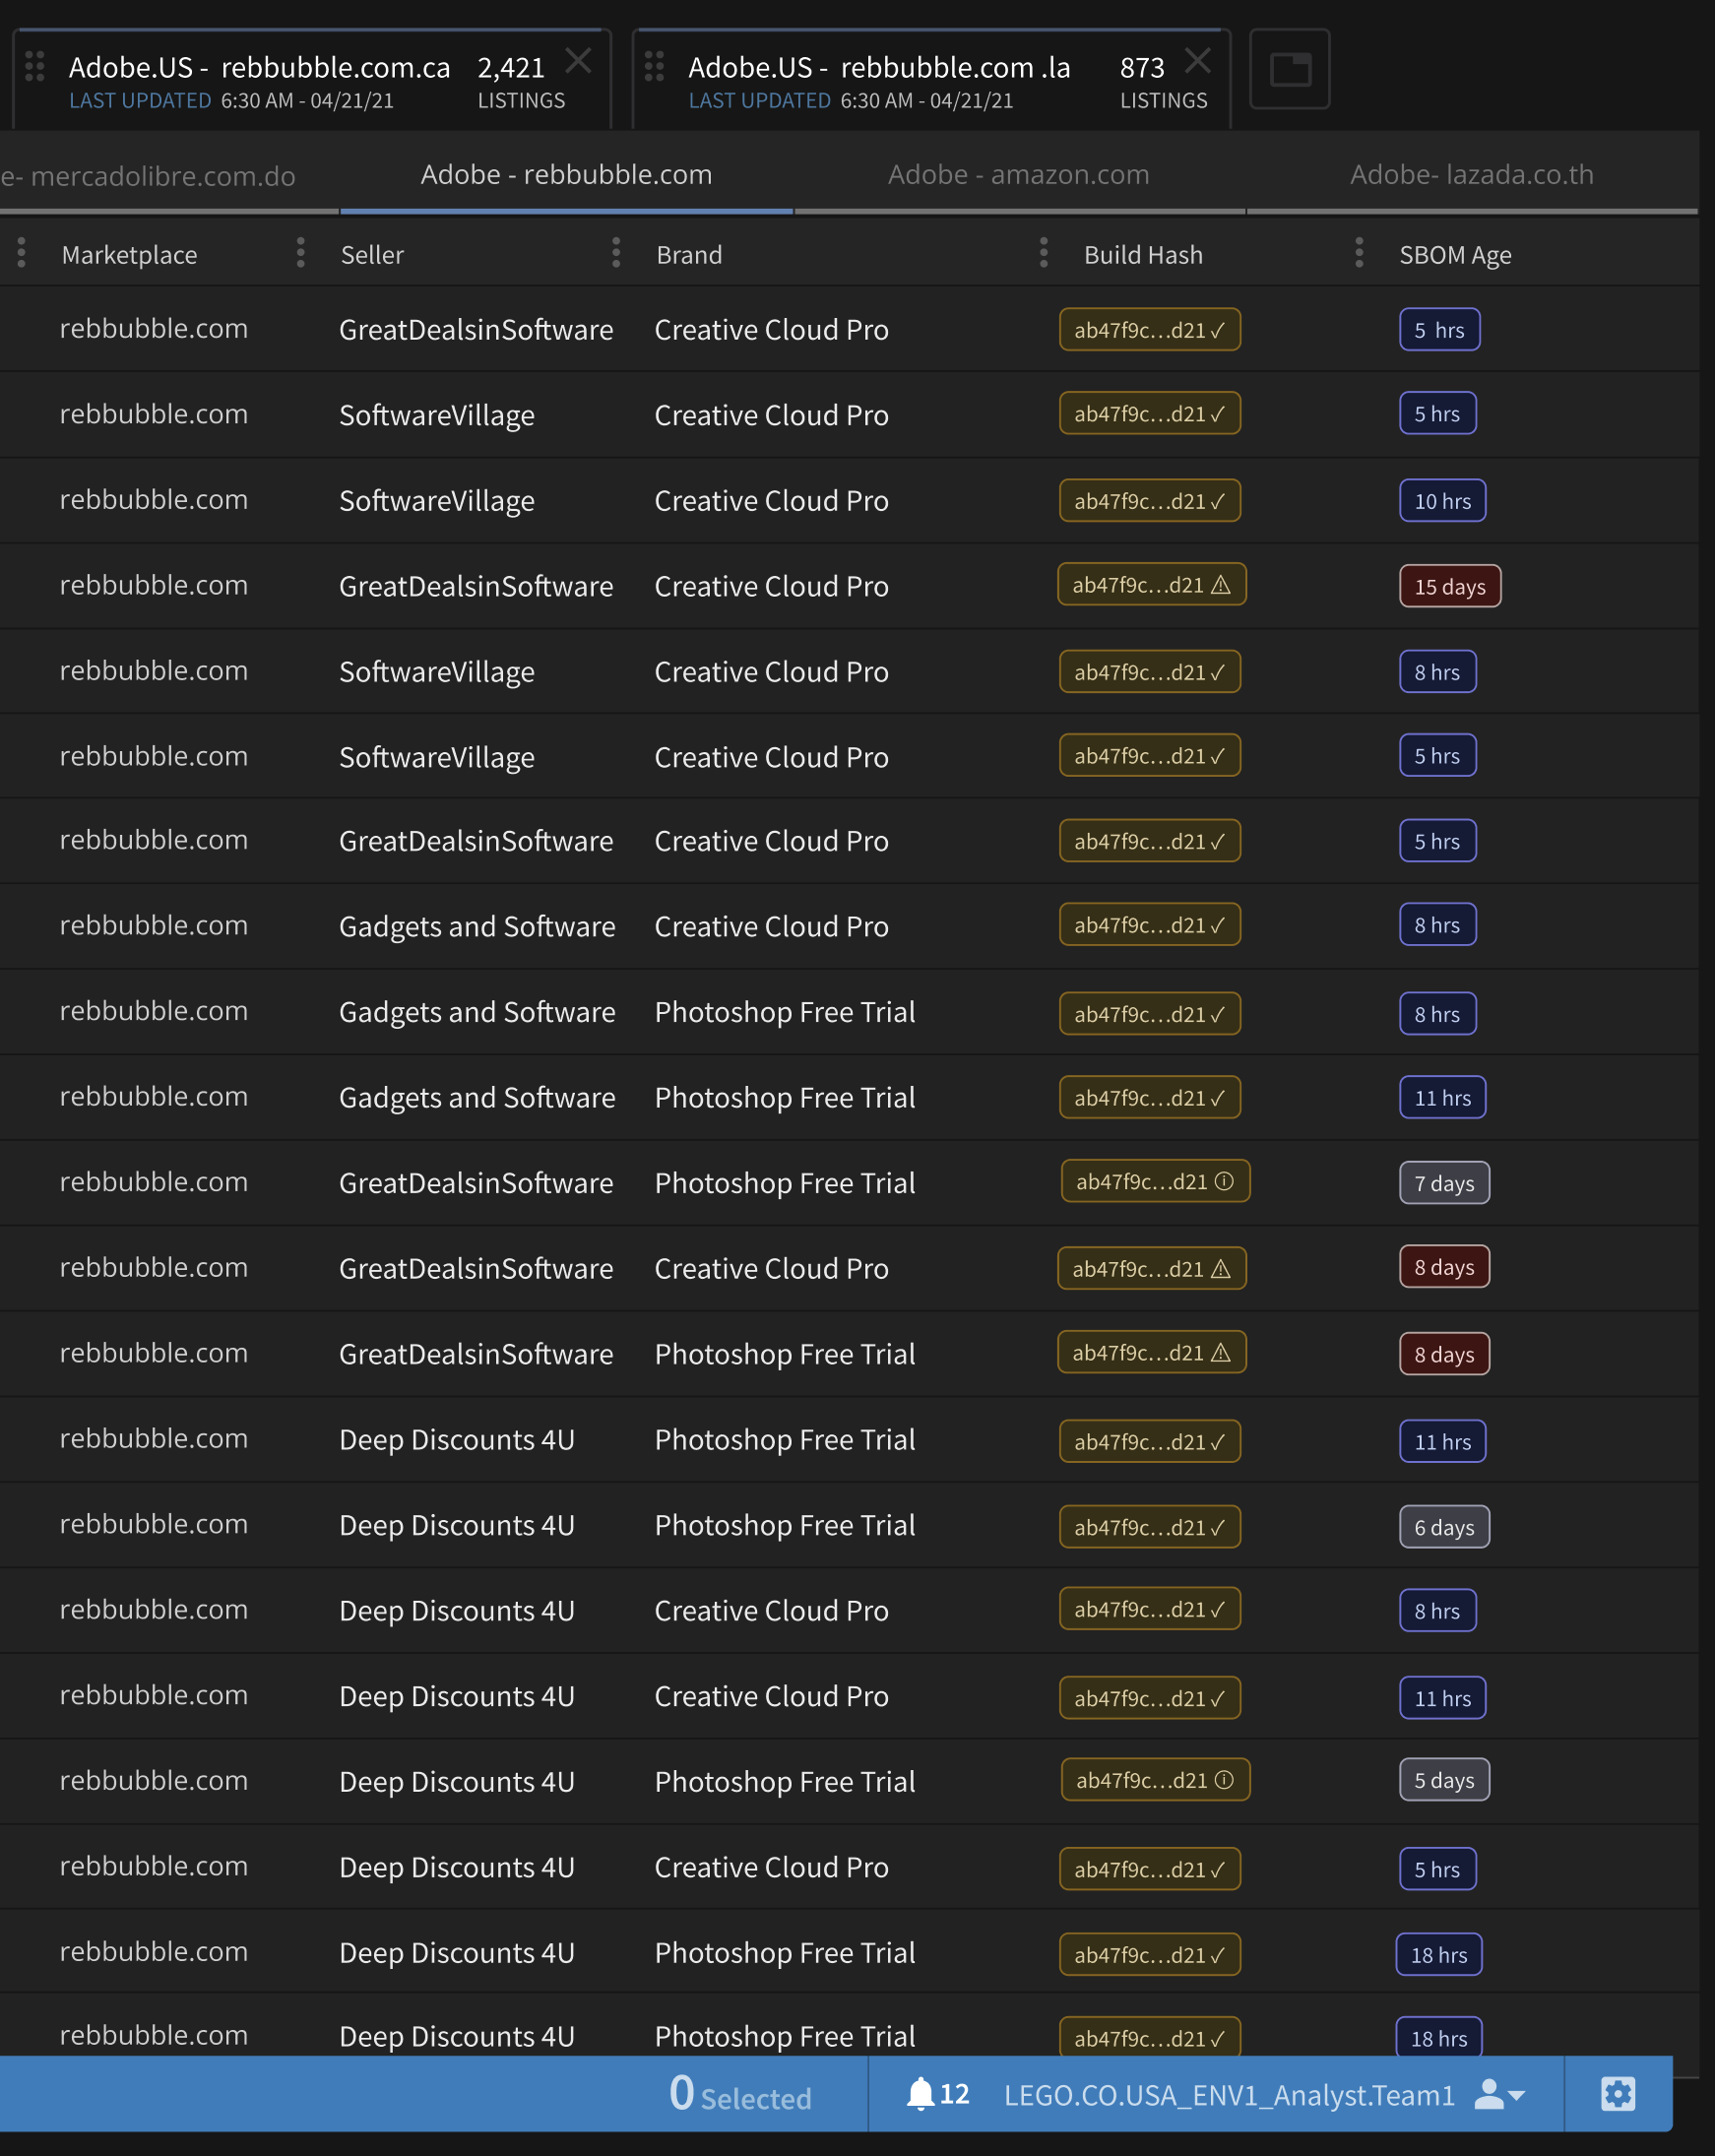Screen dimensions: 1715x2156
Task: Open the new panel window icon
Action: tap(1290, 69)
